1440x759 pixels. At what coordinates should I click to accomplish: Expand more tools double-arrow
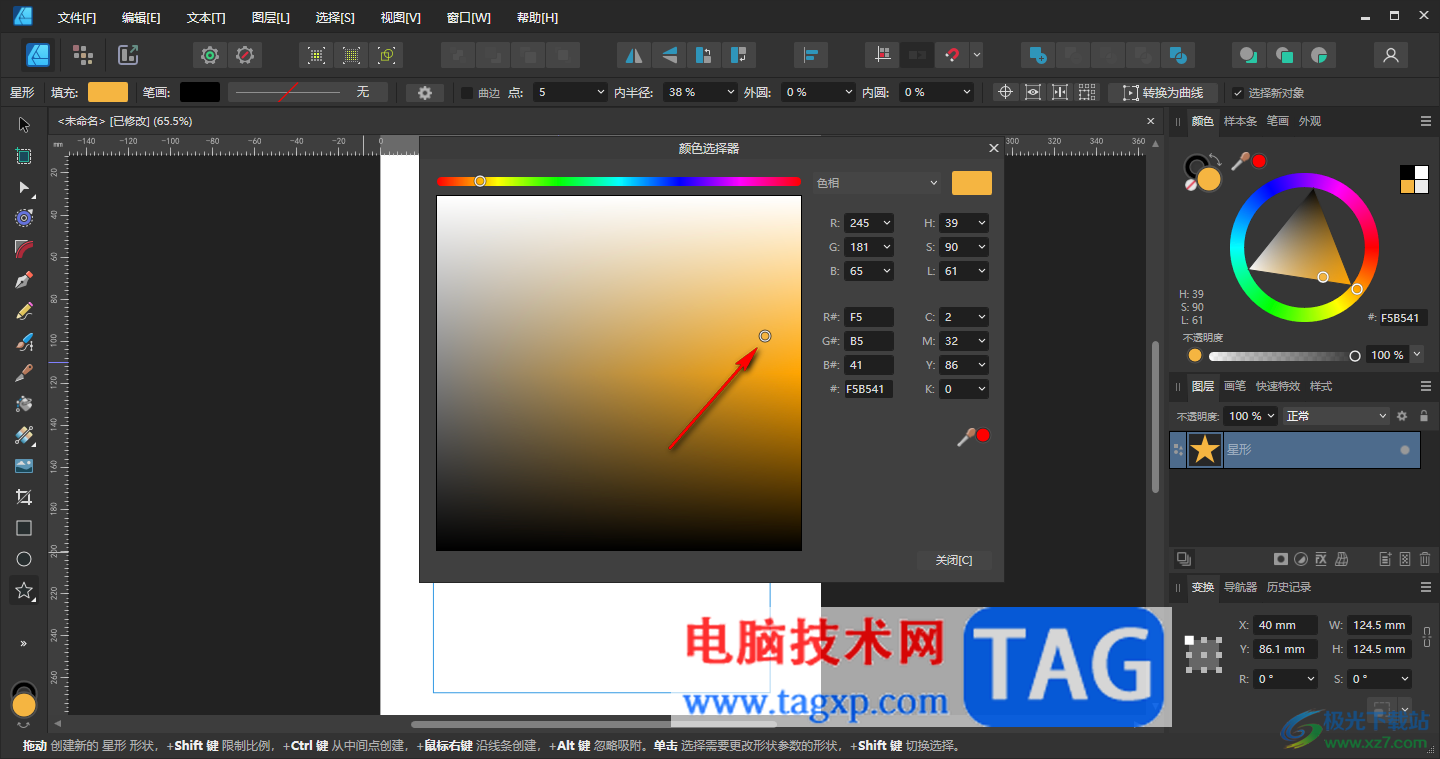[x=24, y=644]
